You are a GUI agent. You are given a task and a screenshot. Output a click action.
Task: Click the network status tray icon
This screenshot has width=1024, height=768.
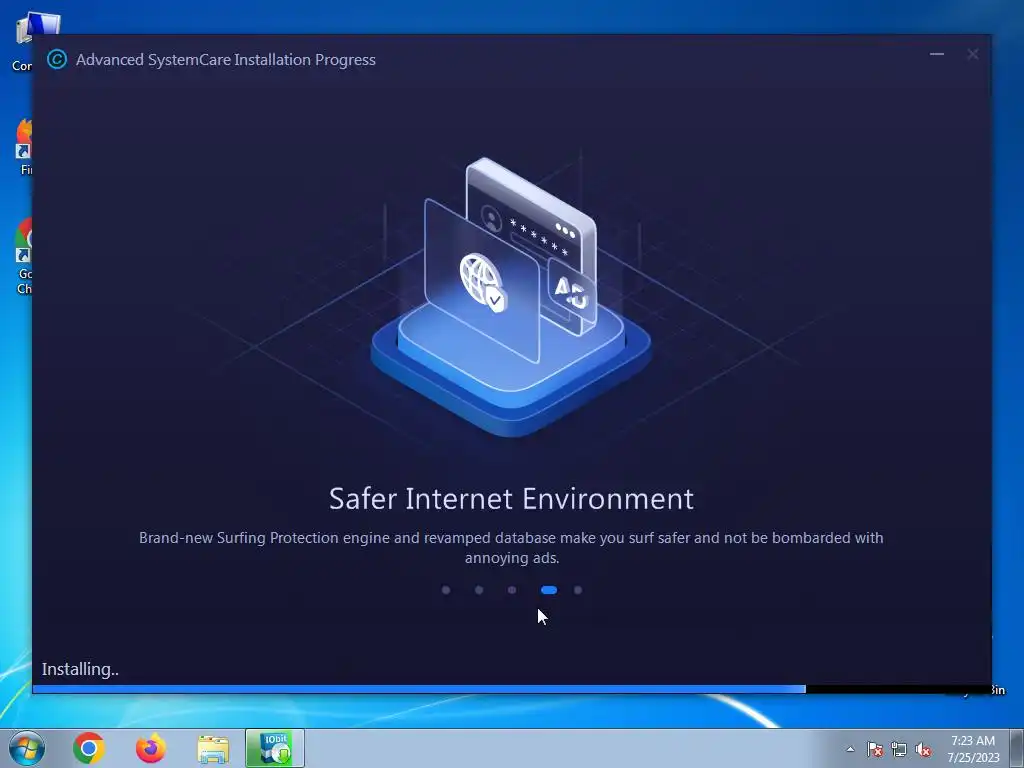click(x=899, y=749)
